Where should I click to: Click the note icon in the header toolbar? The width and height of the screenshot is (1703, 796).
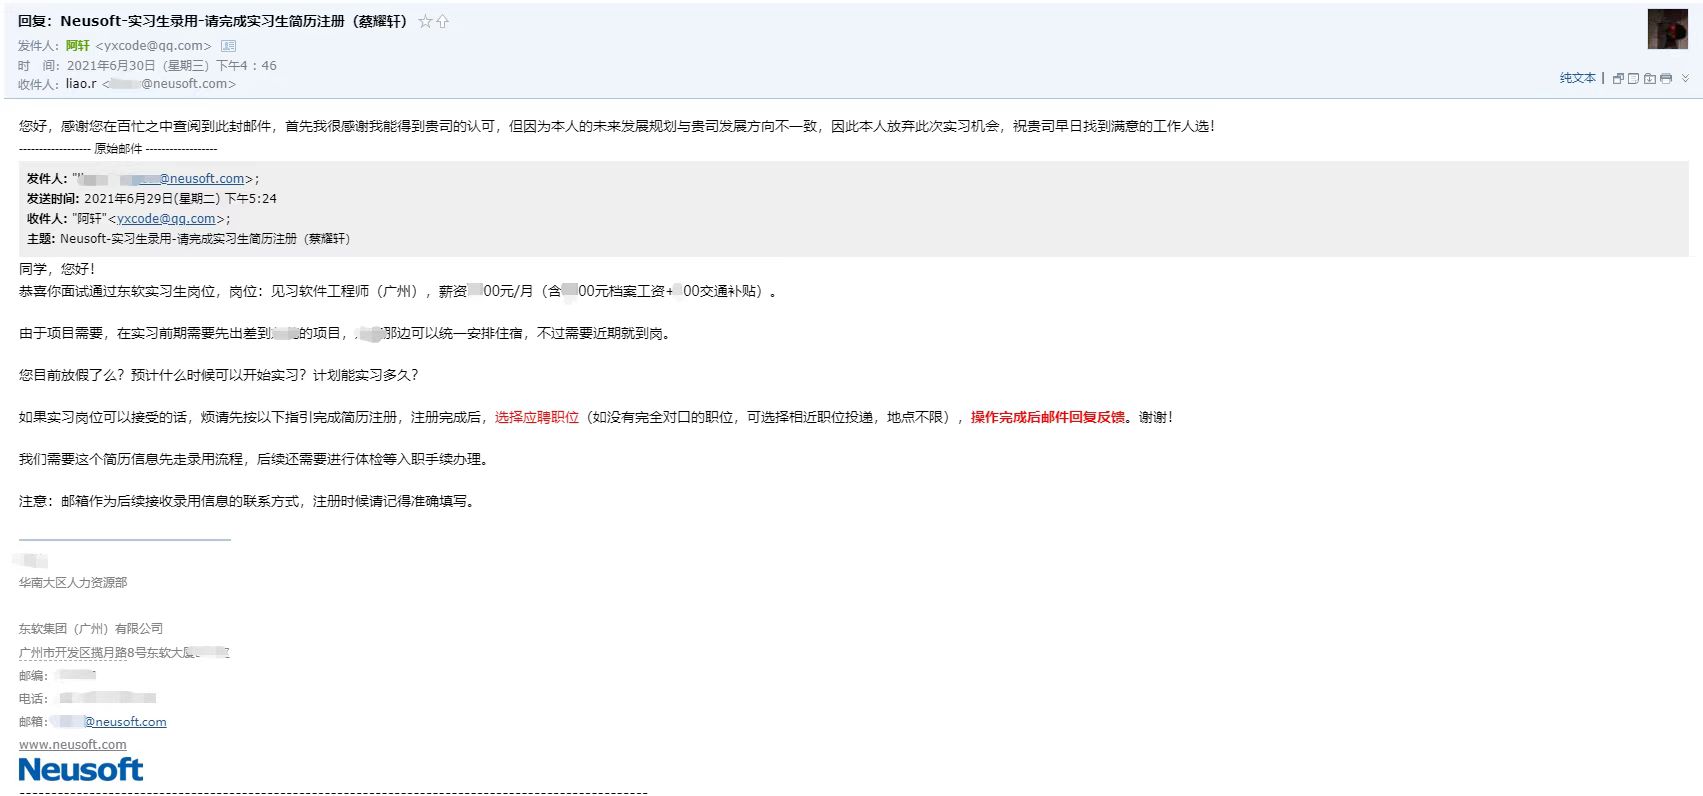click(1633, 78)
